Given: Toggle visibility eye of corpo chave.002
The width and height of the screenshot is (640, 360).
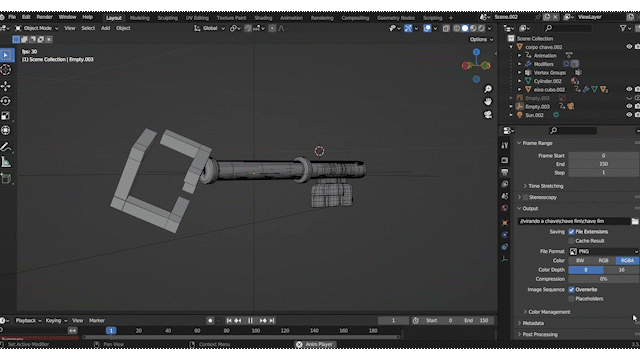Looking at the screenshot, I should point(629,47).
